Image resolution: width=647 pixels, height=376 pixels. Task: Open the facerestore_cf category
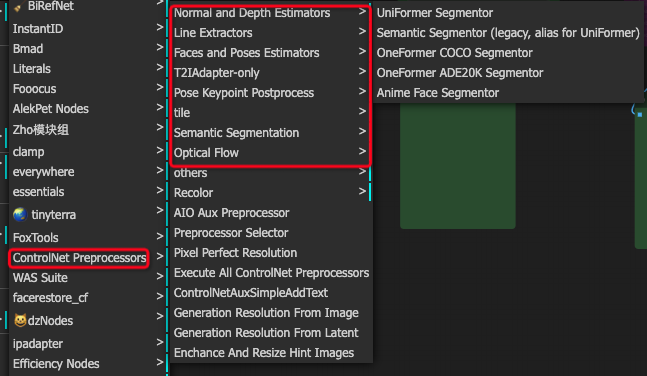[87, 298]
